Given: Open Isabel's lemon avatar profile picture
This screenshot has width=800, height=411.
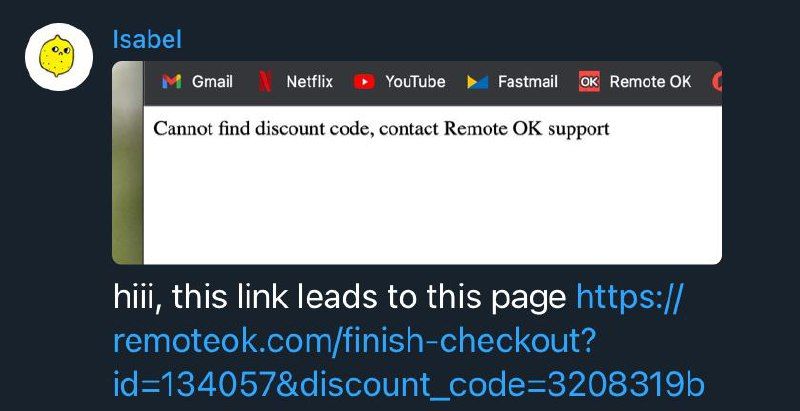Looking at the screenshot, I should click(59, 57).
